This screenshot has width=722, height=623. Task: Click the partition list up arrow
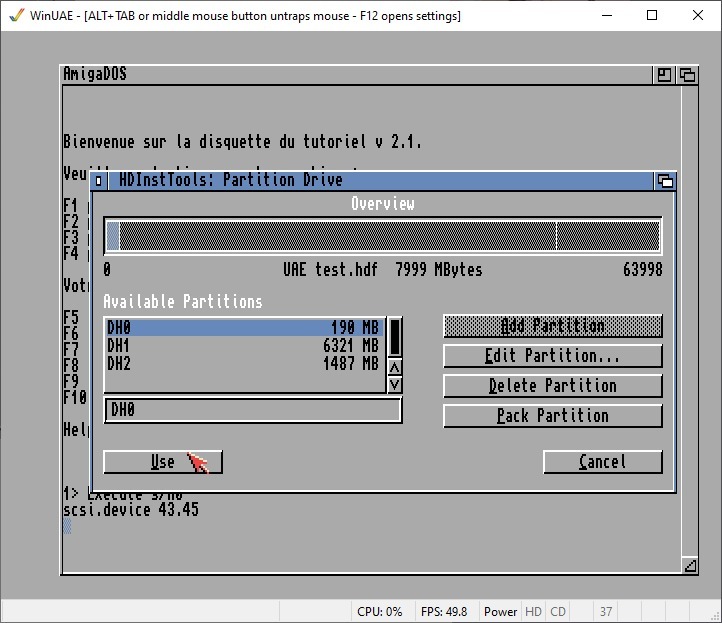[x=395, y=367]
